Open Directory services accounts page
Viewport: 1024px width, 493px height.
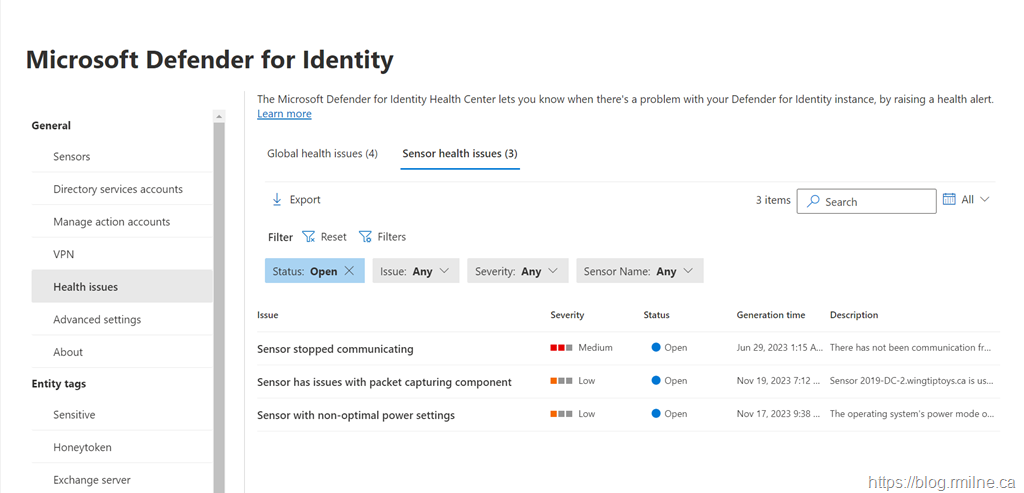pos(118,189)
